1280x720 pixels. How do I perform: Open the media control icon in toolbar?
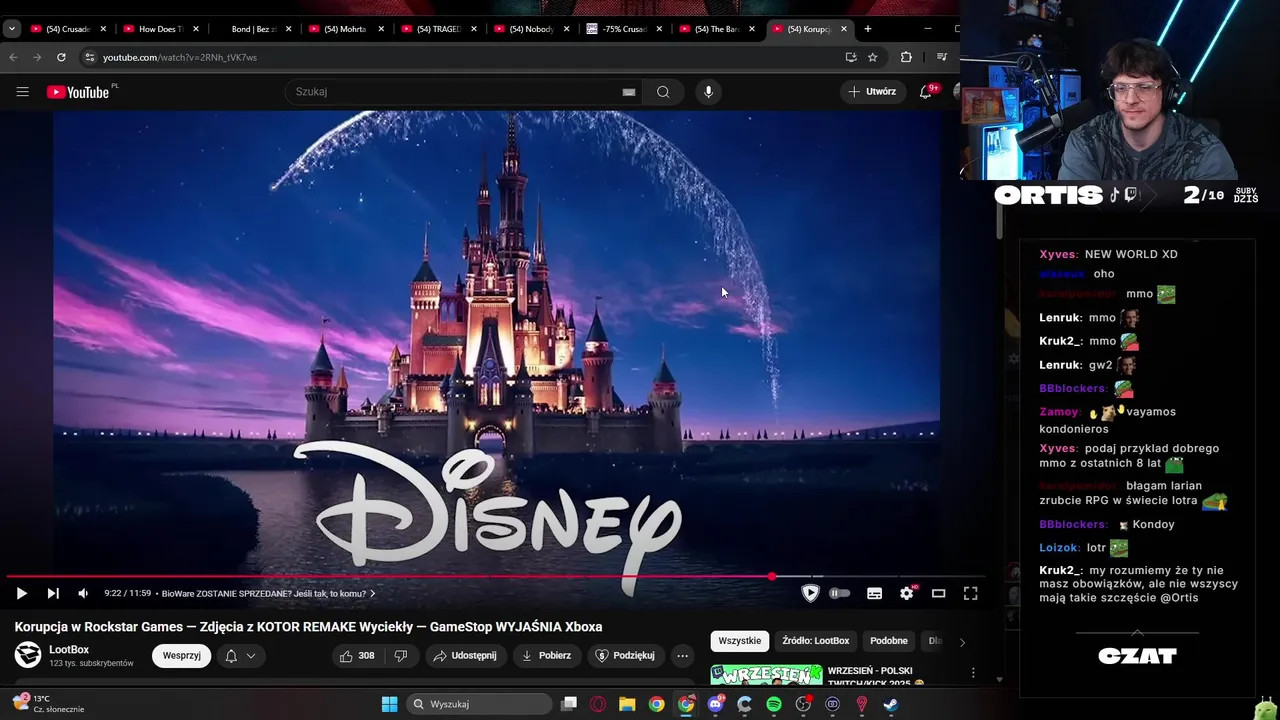point(941,57)
